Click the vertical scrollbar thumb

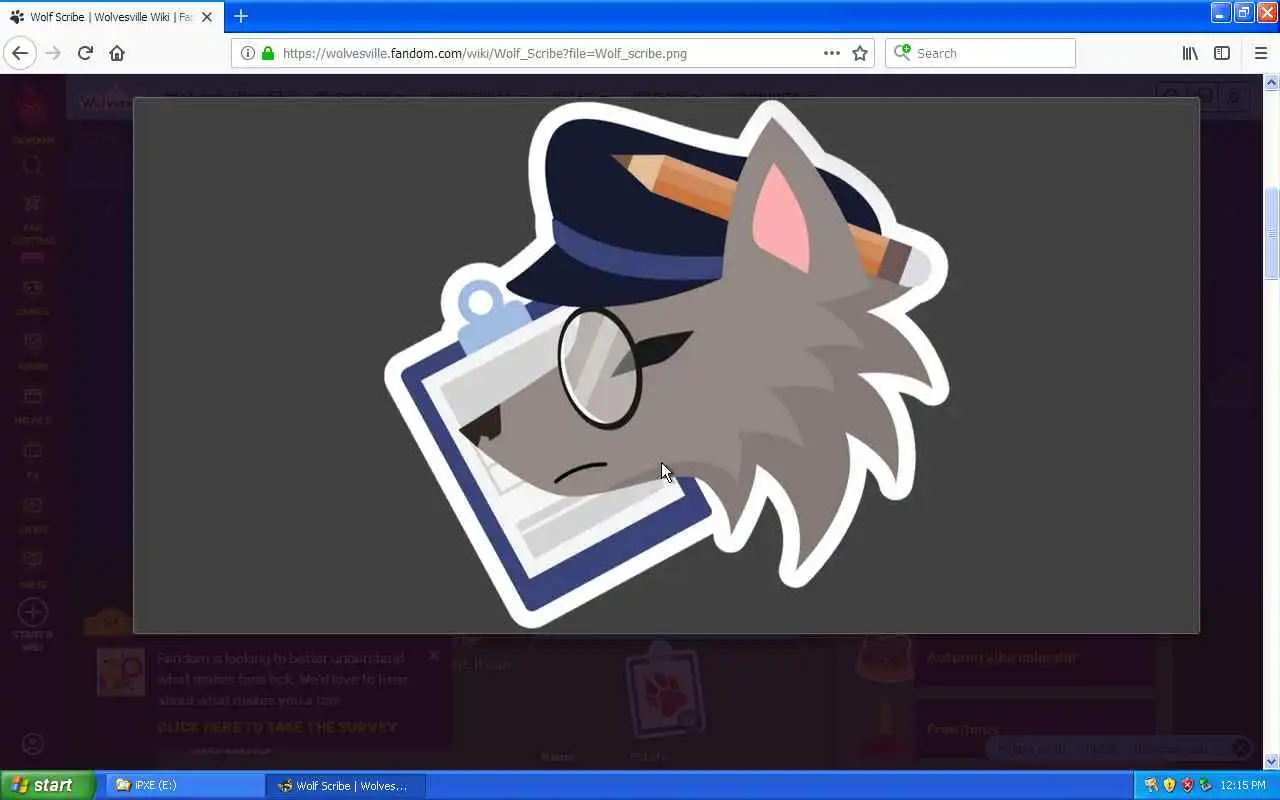point(1272,235)
